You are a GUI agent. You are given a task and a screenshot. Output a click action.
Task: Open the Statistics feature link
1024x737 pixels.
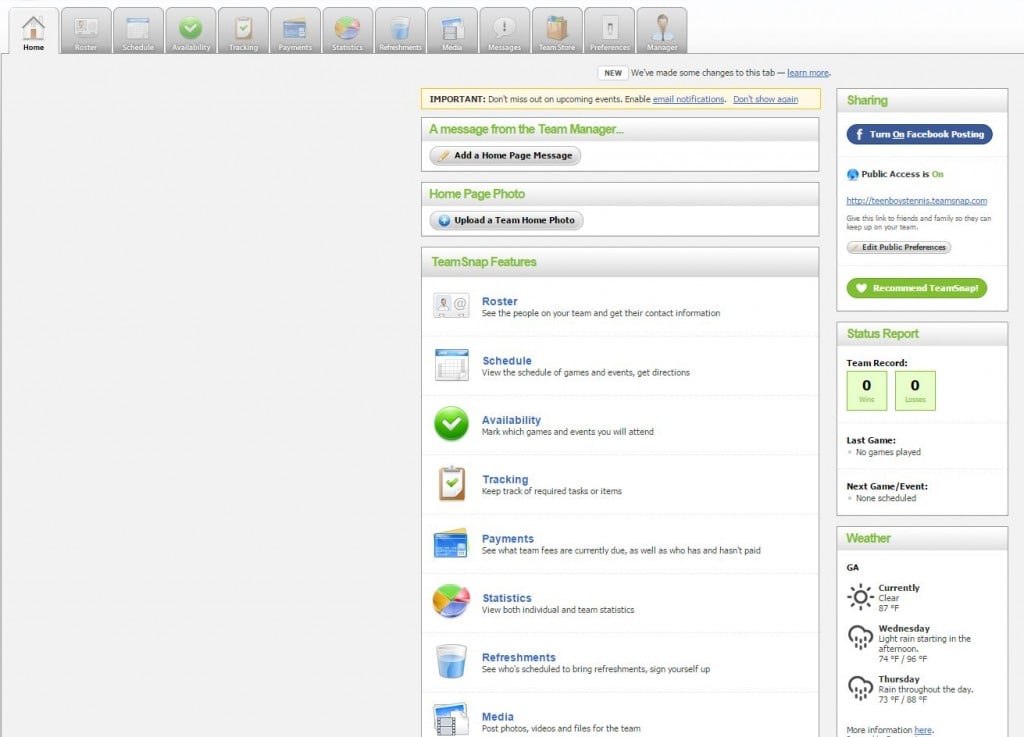pyautogui.click(x=507, y=599)
